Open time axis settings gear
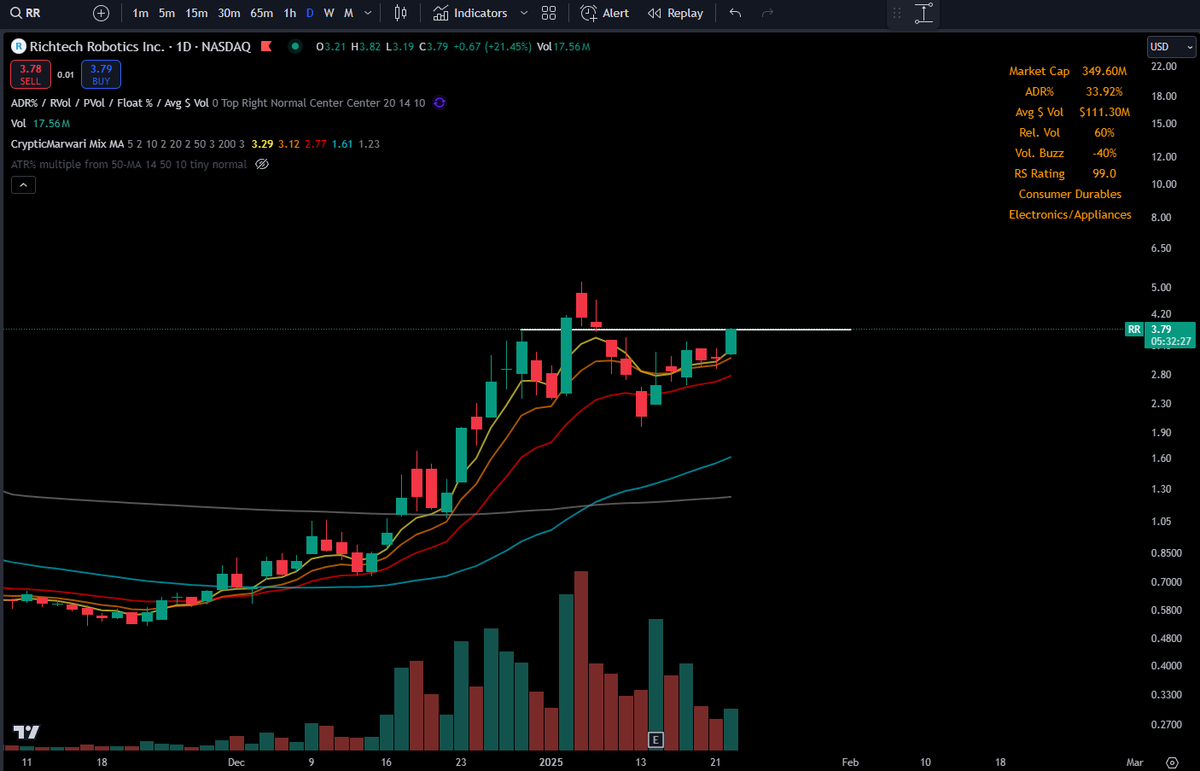Viewport: 1200px width, 771px height. tap(1172, 761)
